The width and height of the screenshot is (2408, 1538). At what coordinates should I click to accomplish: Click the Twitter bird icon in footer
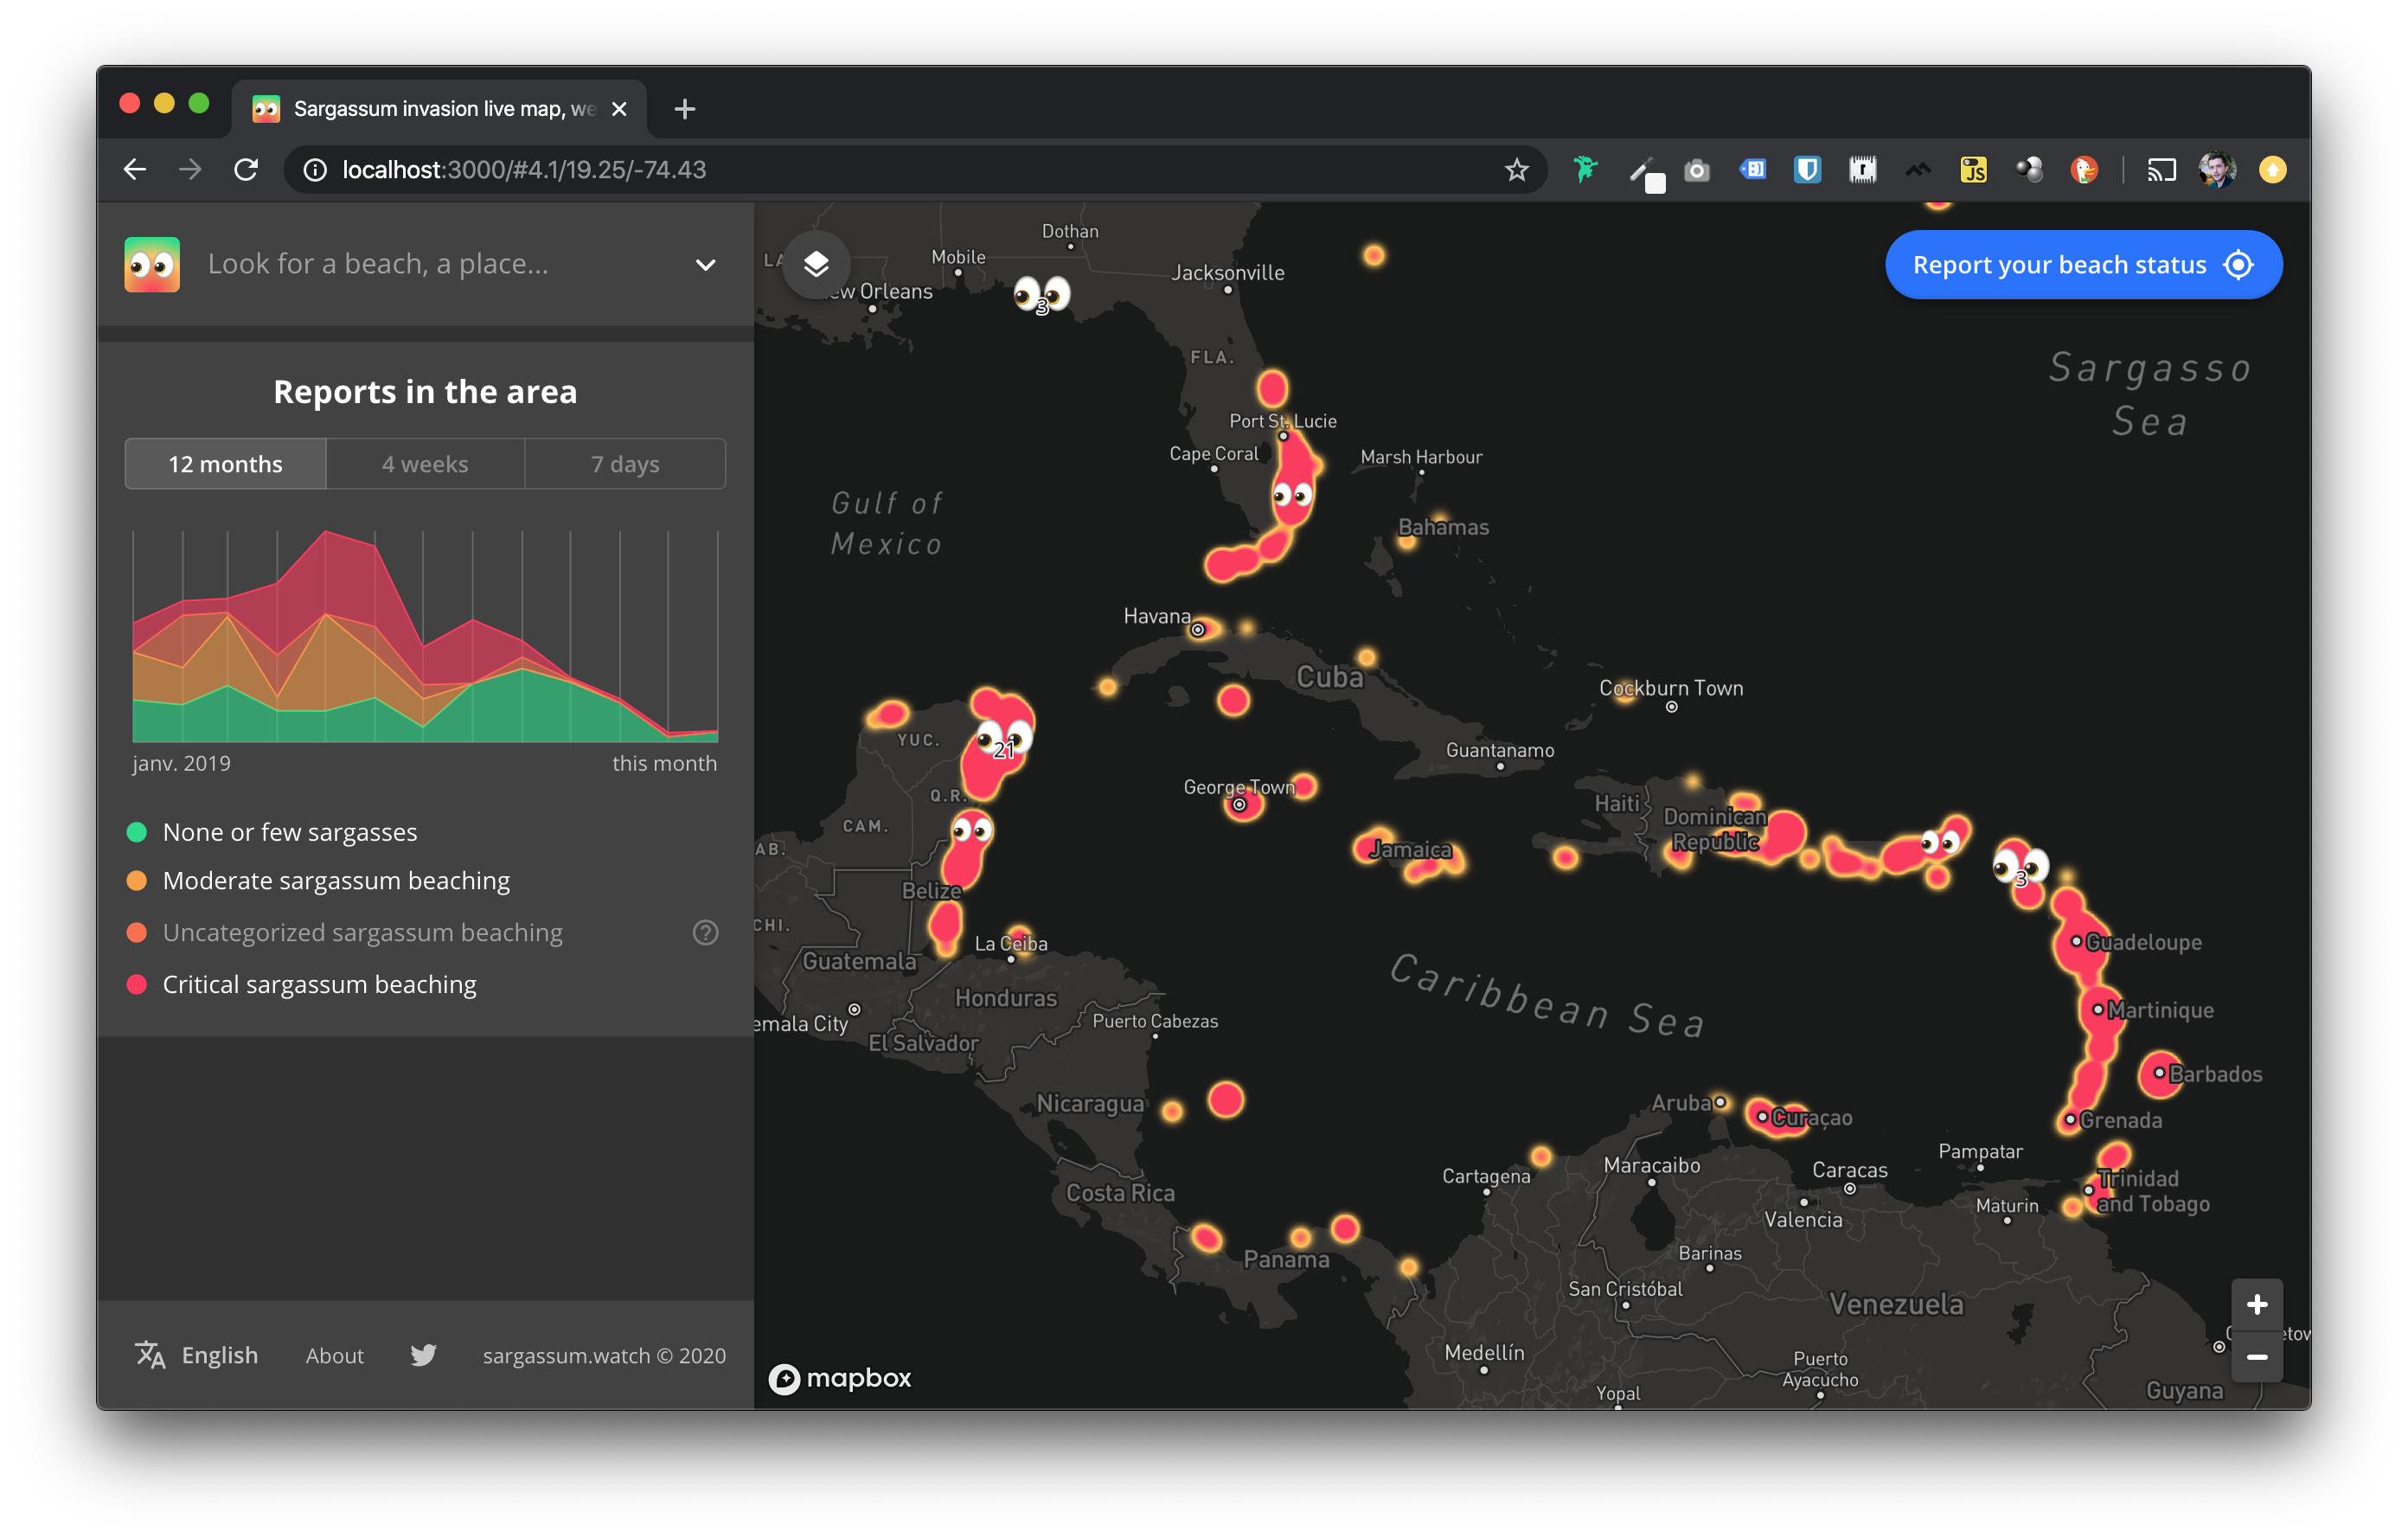click(x=423, y=1355)
